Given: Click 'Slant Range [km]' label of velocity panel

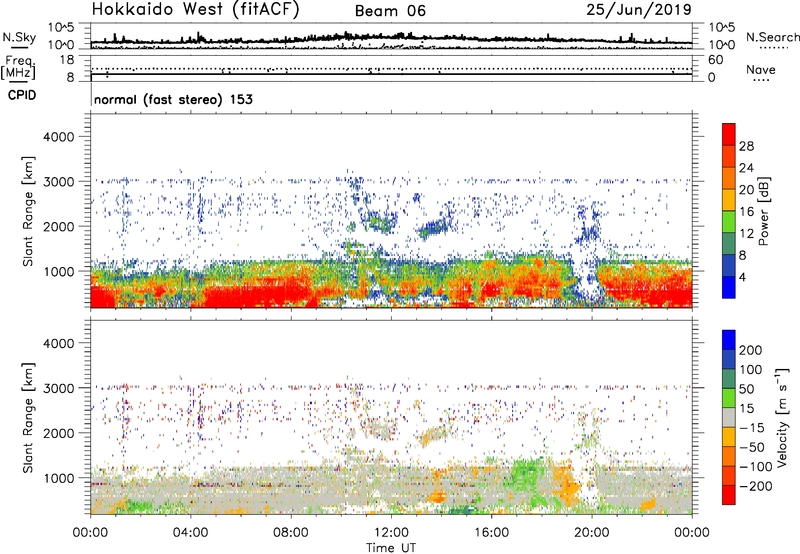Looking at the screenshot, I should [x=28, y=418].
